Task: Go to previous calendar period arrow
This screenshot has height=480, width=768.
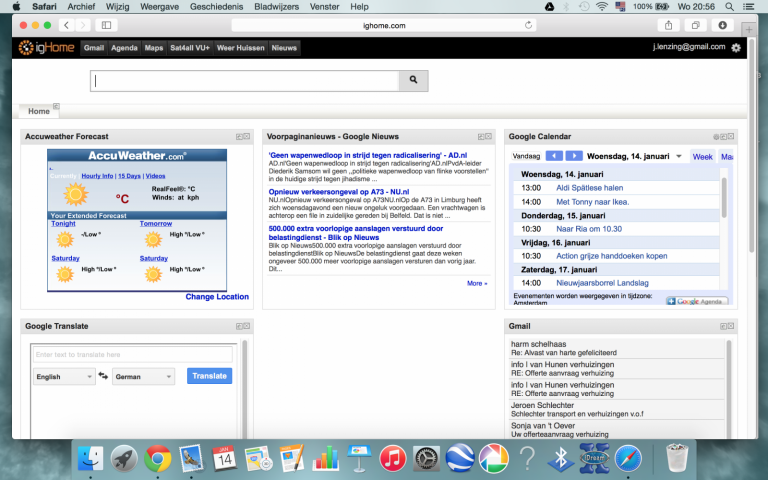Action: pos(554,156)
